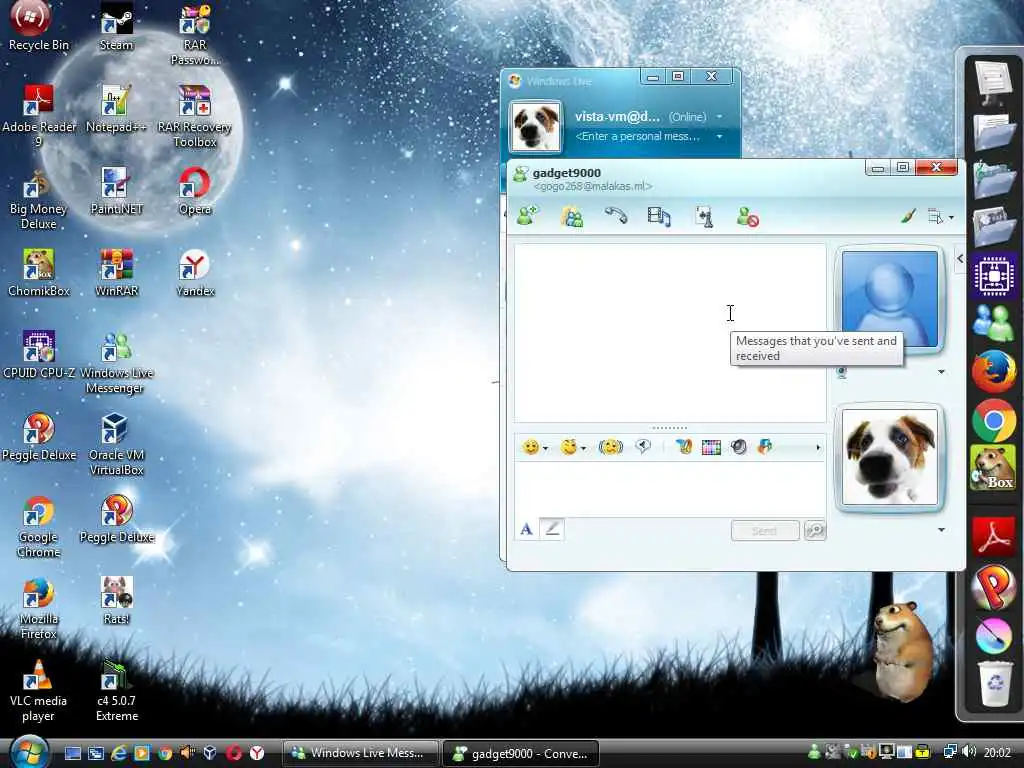Open Notepad++ desktop shortcut
This screenshot has height=768, width=1024.
tap(116, 108)
